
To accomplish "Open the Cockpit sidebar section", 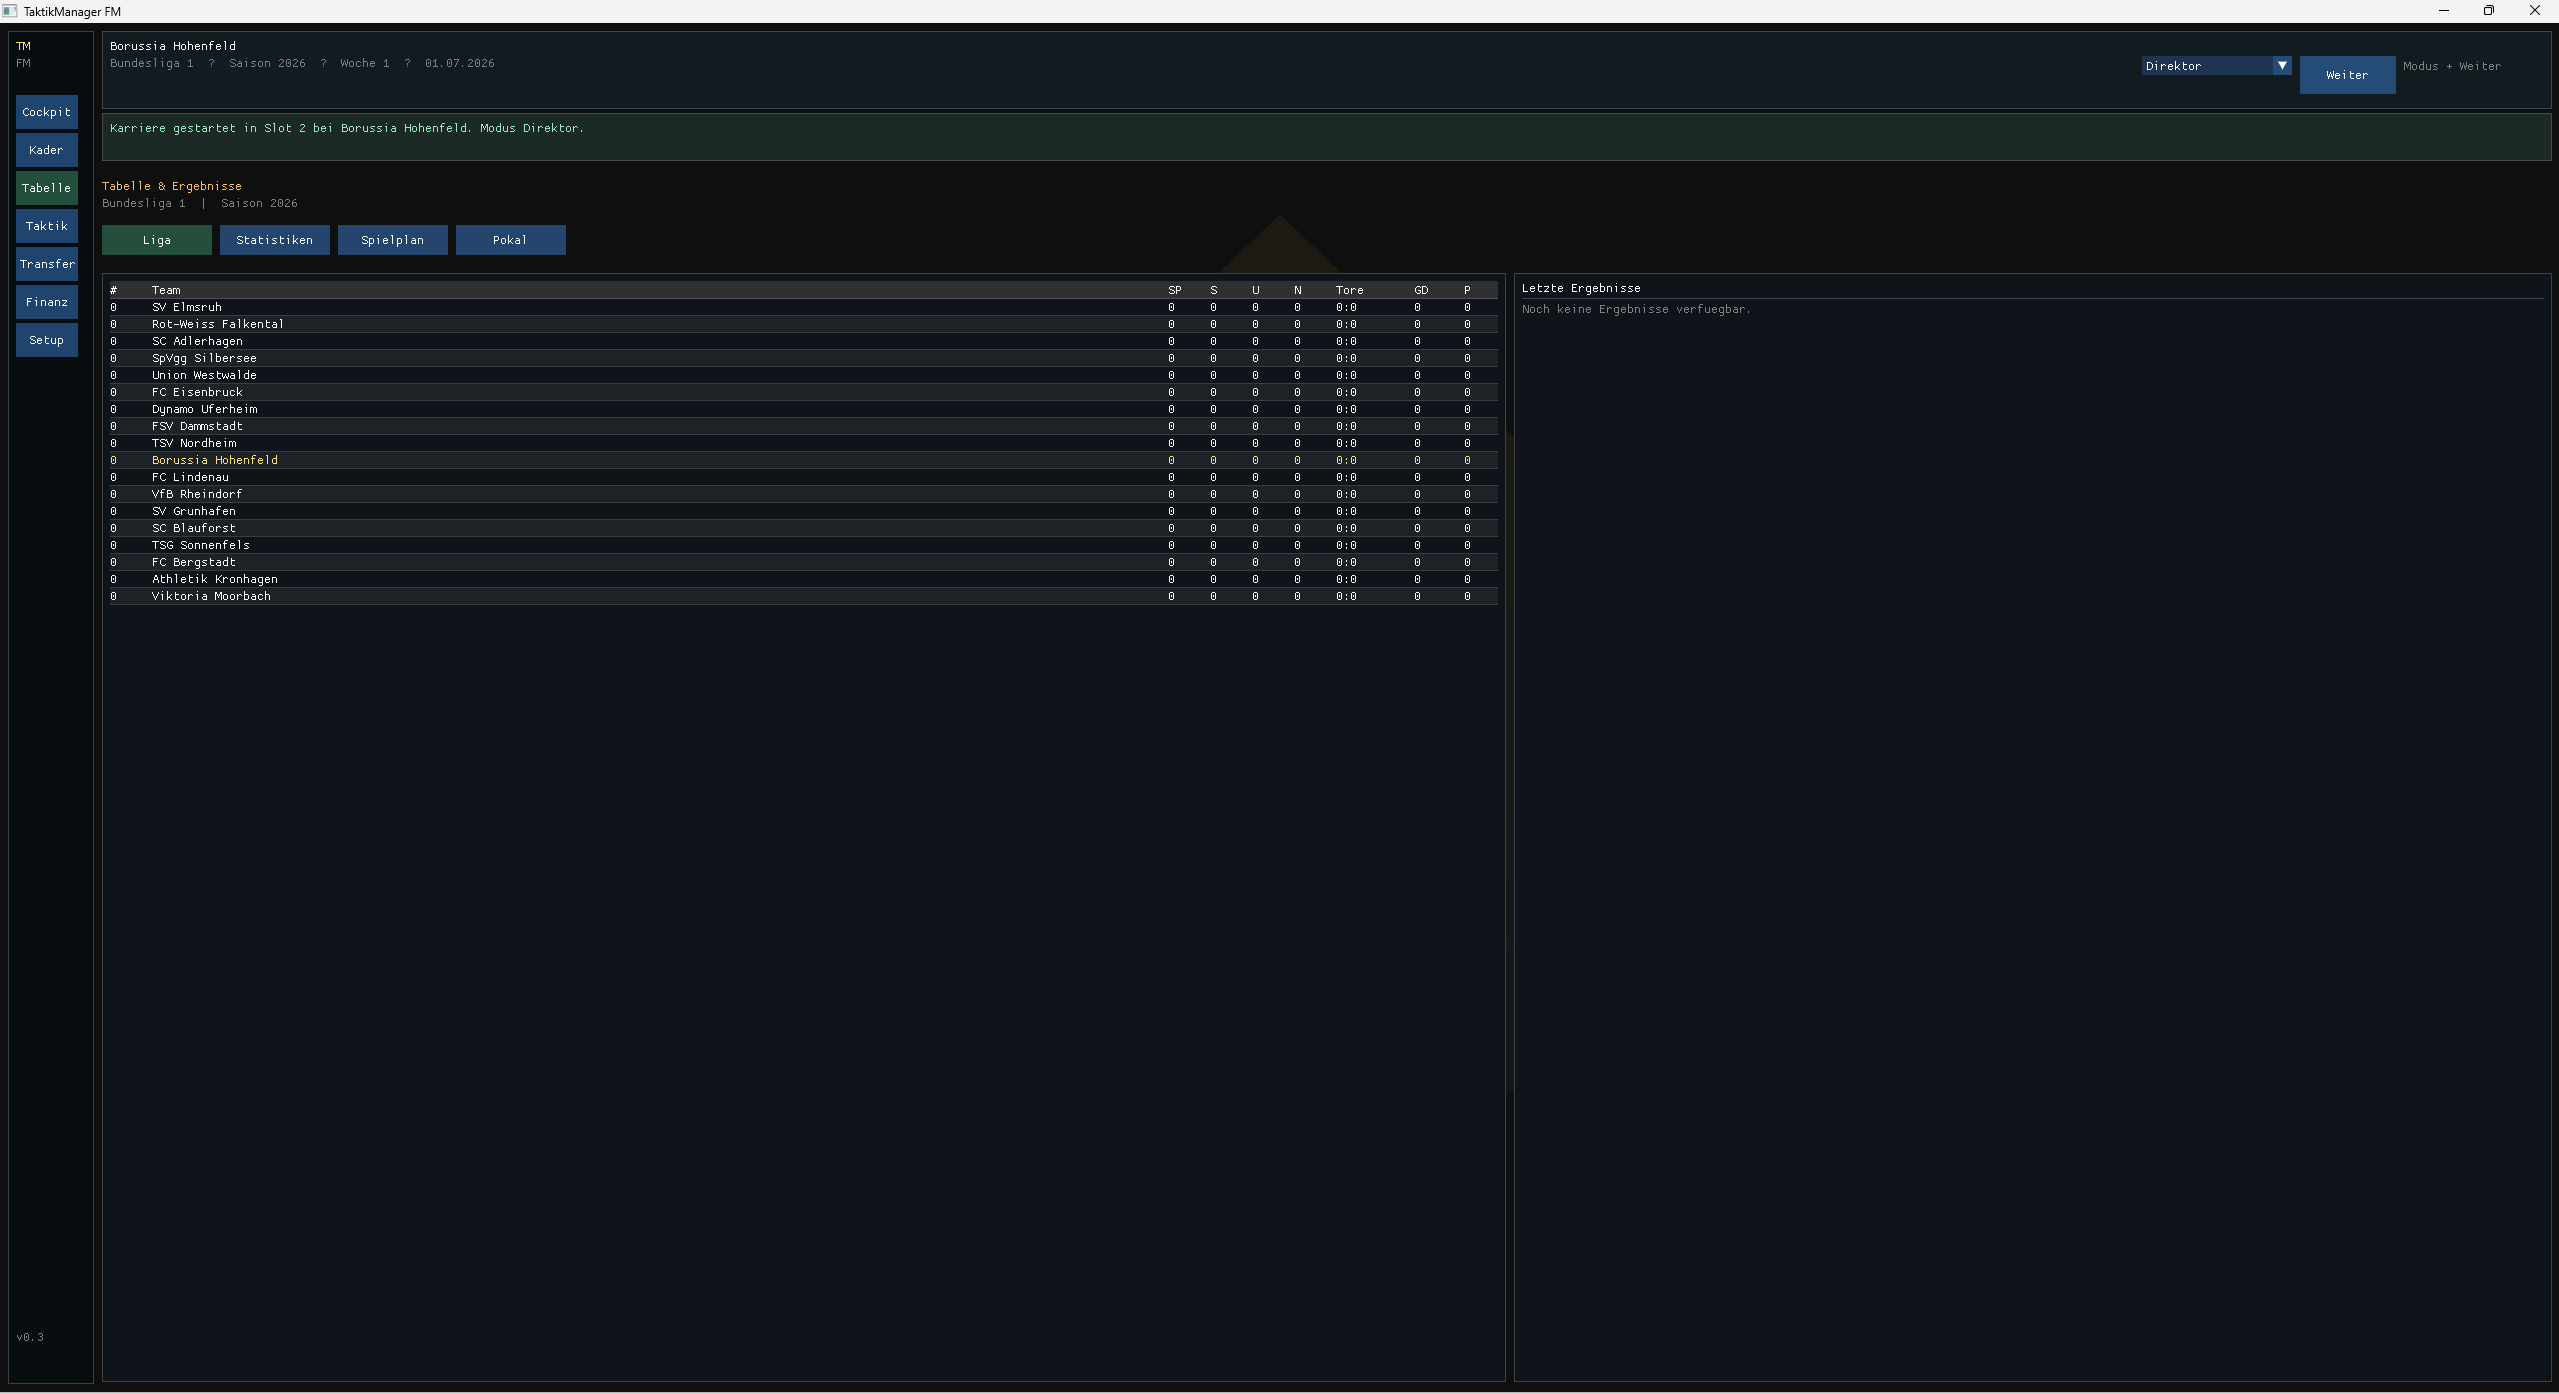I will [x=46, y=112].
